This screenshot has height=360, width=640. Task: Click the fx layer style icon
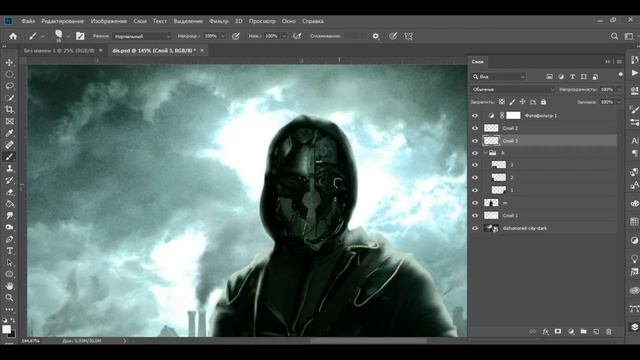click(545, 332)
